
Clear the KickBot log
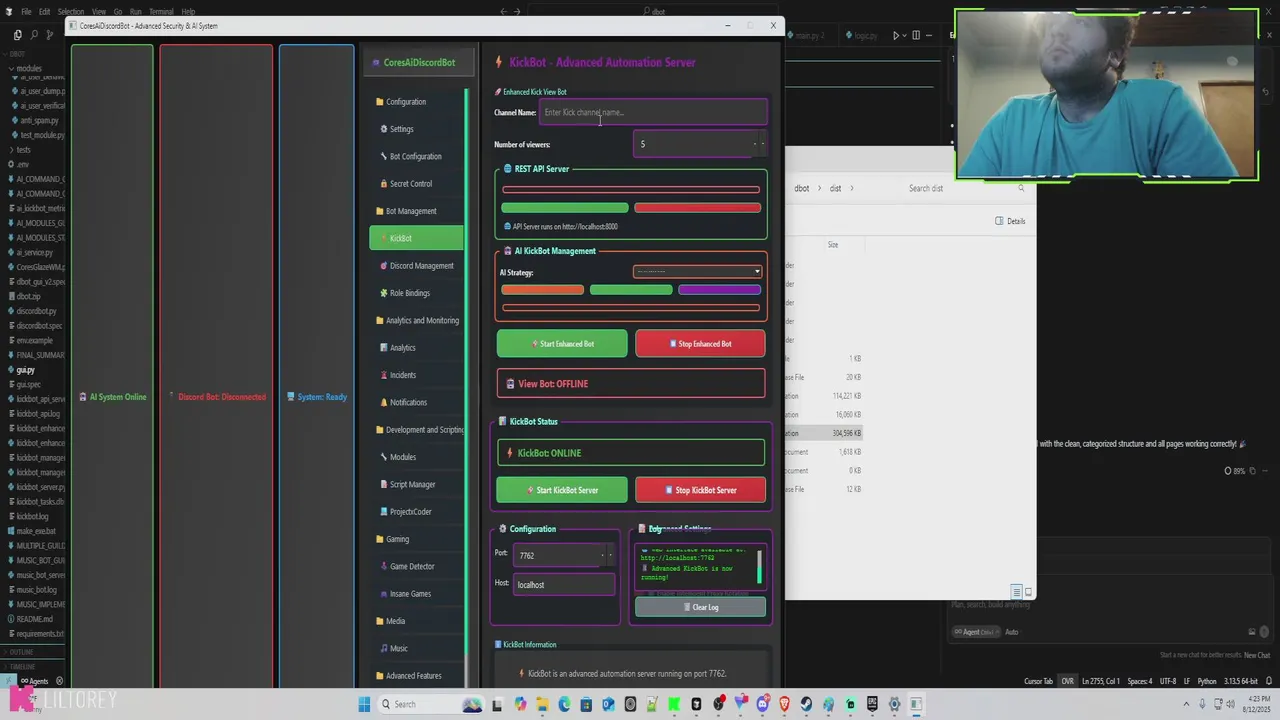coord(700,607)
